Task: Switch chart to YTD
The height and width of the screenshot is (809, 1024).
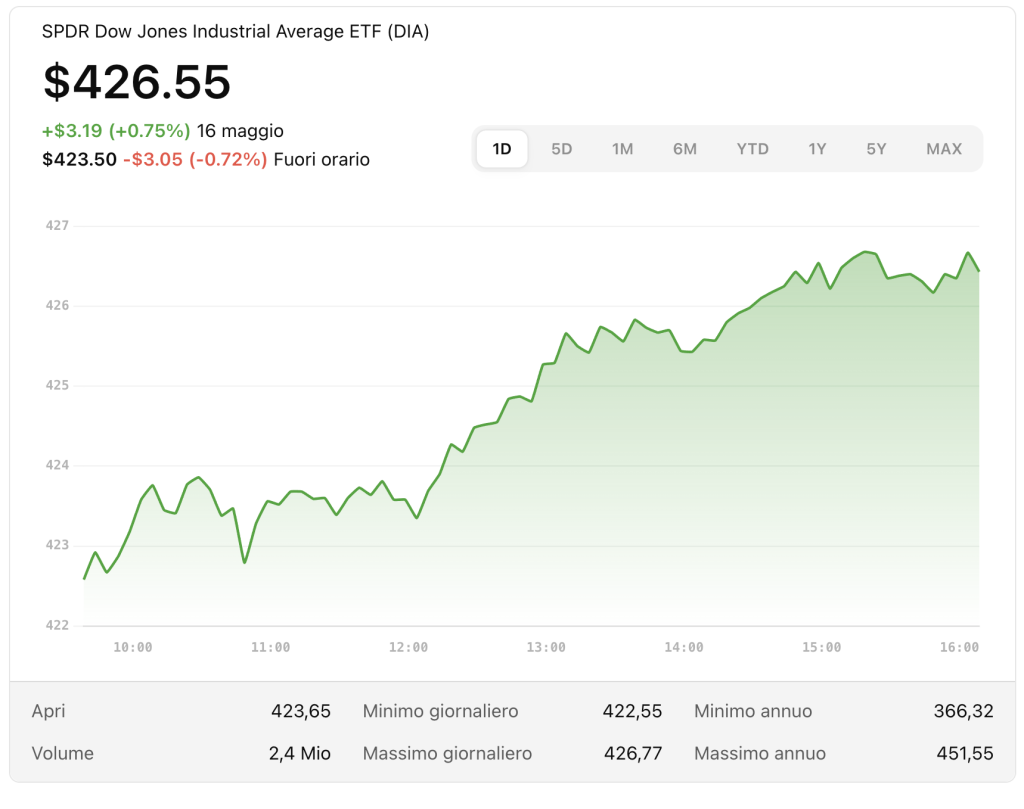Action: pyautogui.click(x=752, y=149)
